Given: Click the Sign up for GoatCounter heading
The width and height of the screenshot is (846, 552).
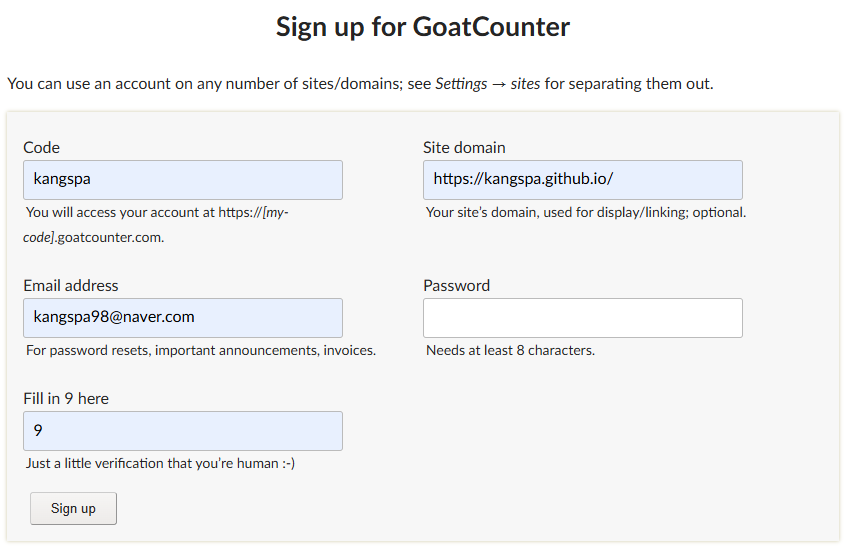Looking at the screenshot, I should point(423,27).
